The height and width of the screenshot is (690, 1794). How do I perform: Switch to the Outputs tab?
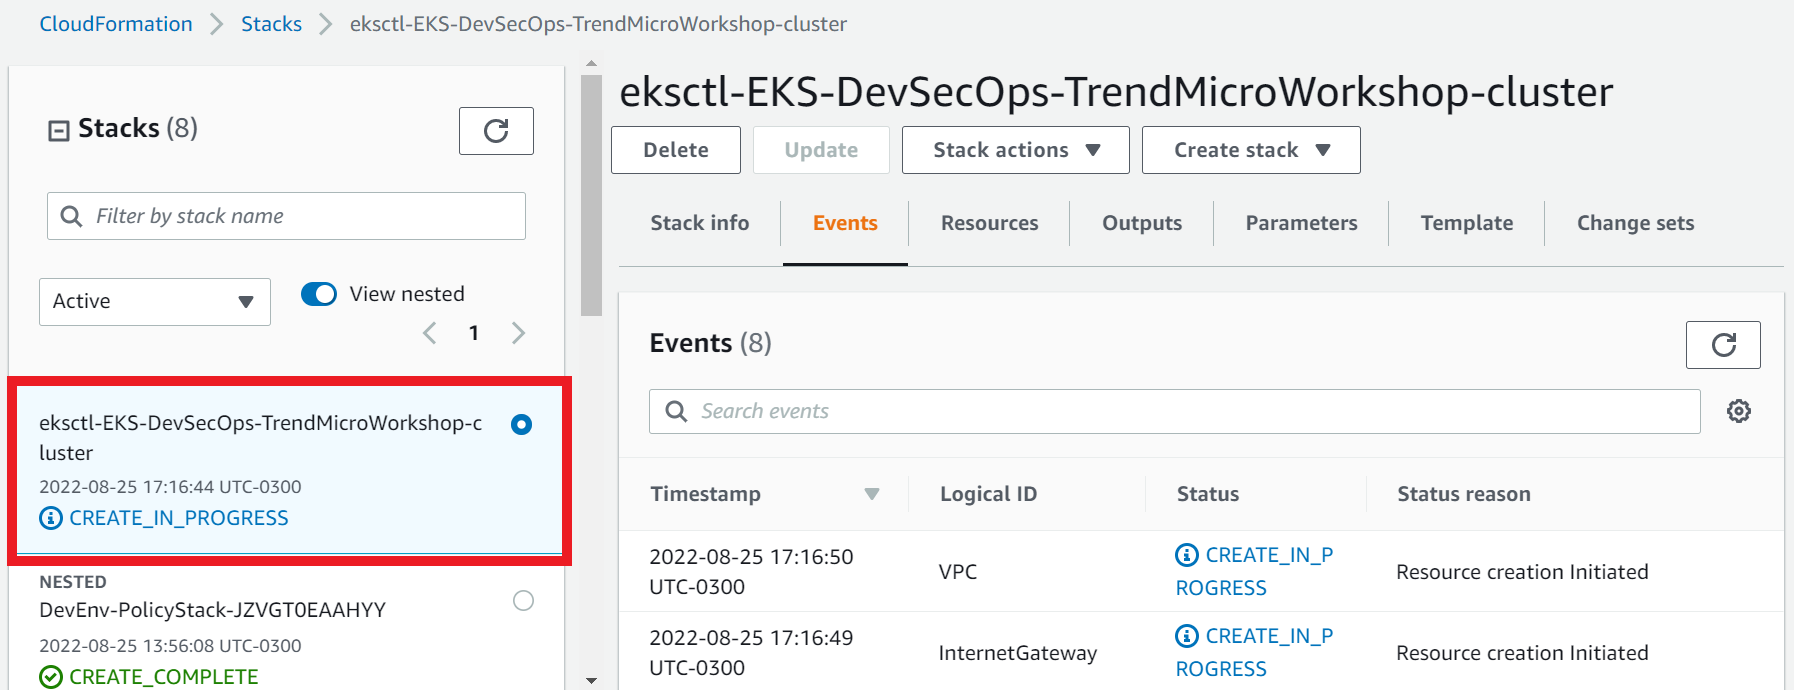pyautogui.click(x=1142, y=223)
